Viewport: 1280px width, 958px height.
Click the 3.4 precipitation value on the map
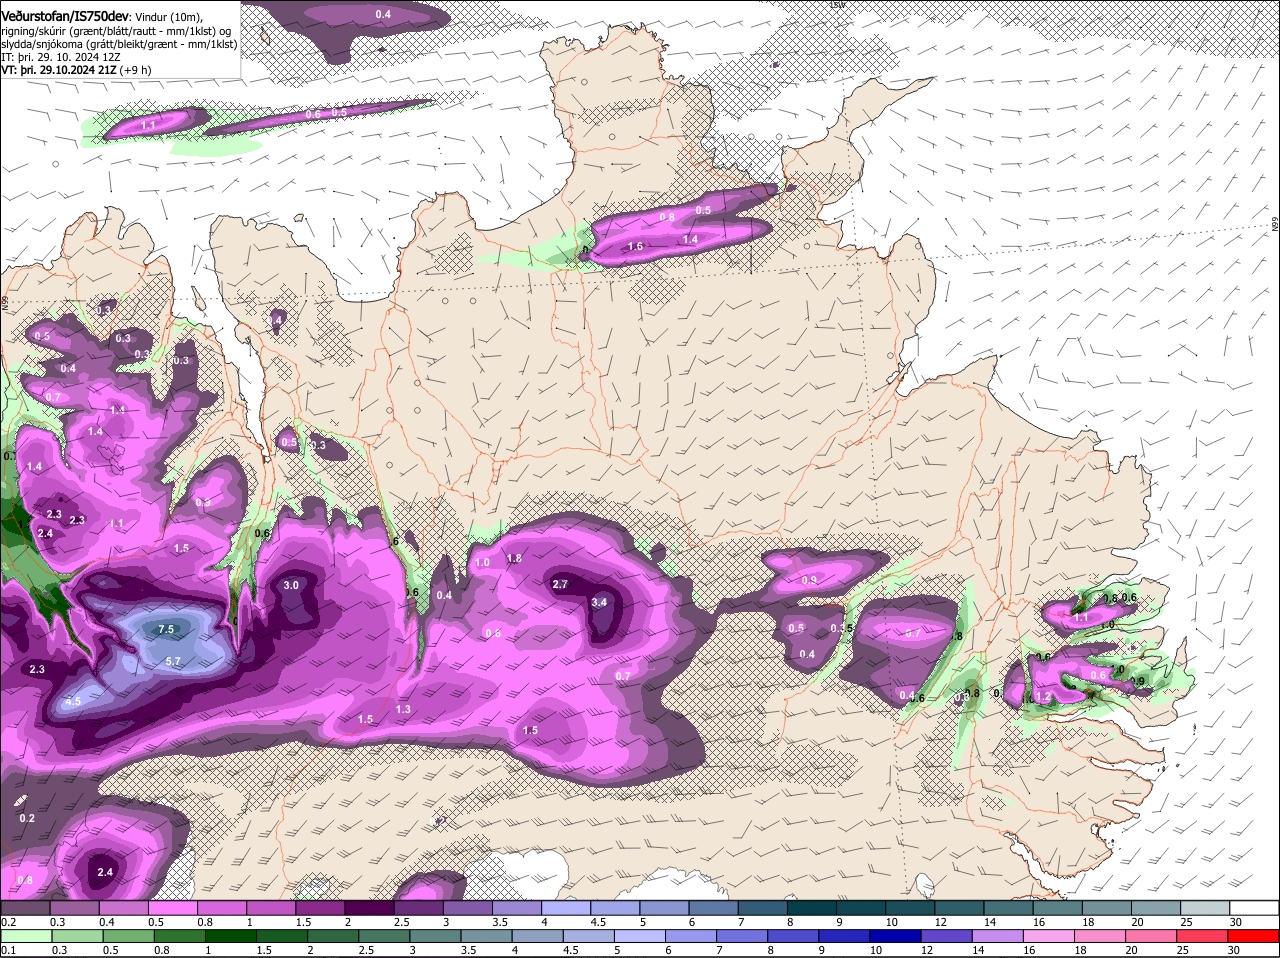(x=599, y=602)
